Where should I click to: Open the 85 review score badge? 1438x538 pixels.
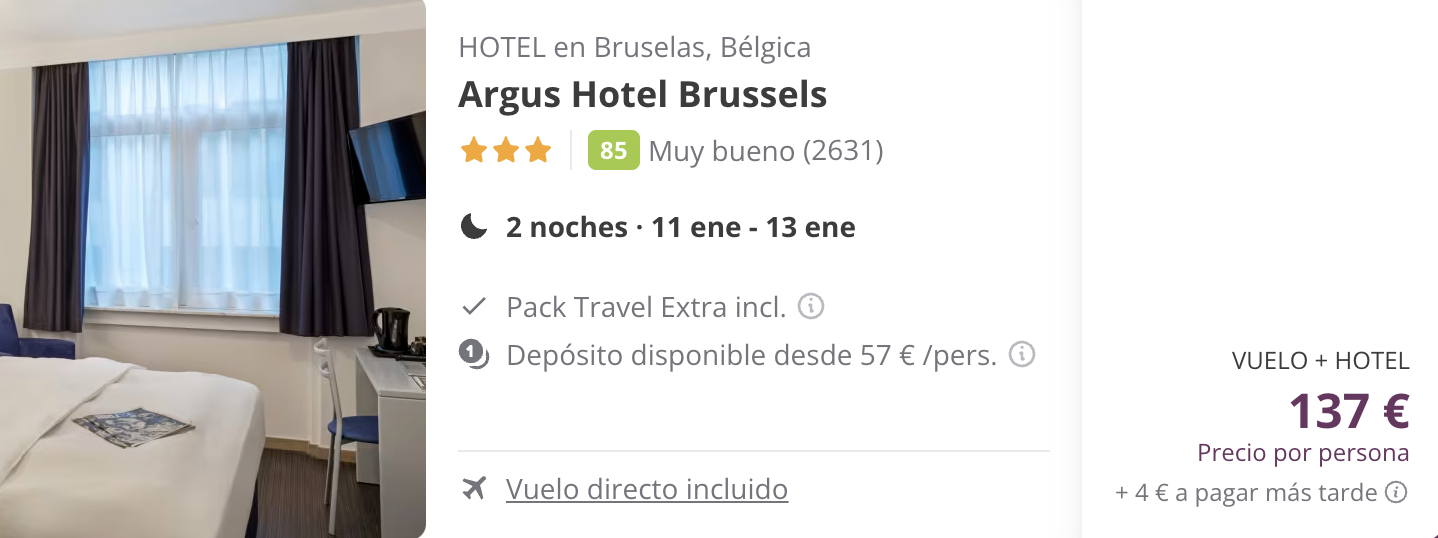point(614,150)
